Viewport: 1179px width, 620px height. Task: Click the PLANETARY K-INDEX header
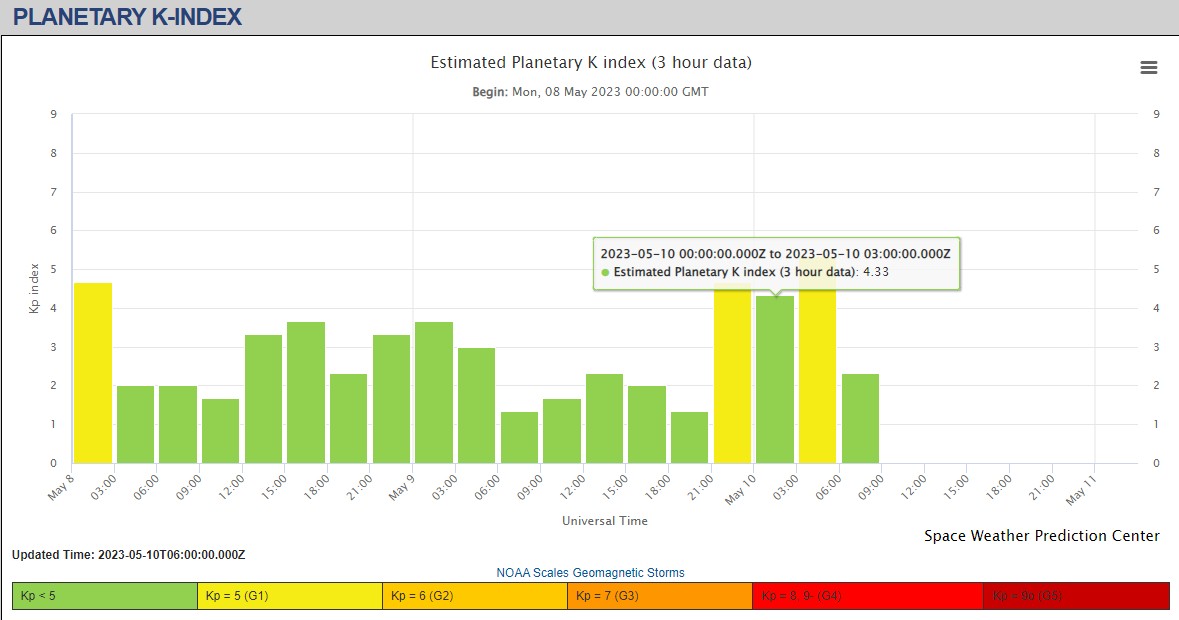(127, 17)
